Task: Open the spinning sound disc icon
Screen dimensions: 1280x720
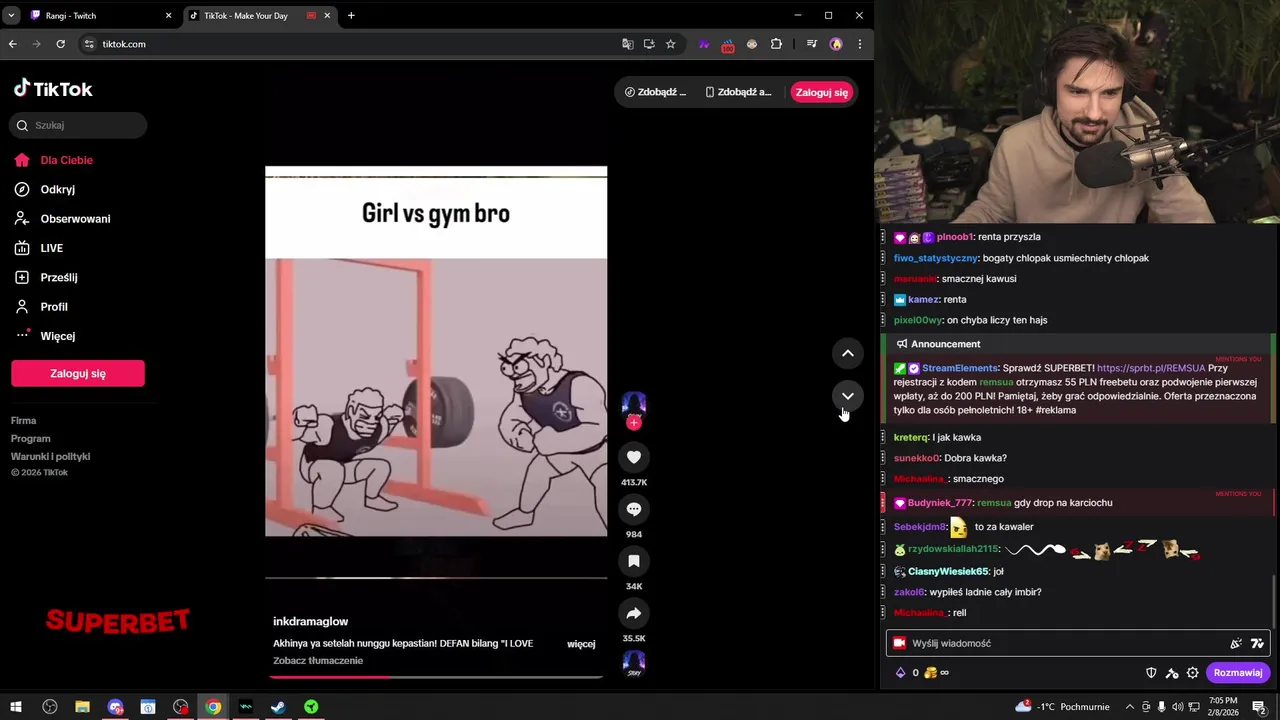Action: point(634,663)
